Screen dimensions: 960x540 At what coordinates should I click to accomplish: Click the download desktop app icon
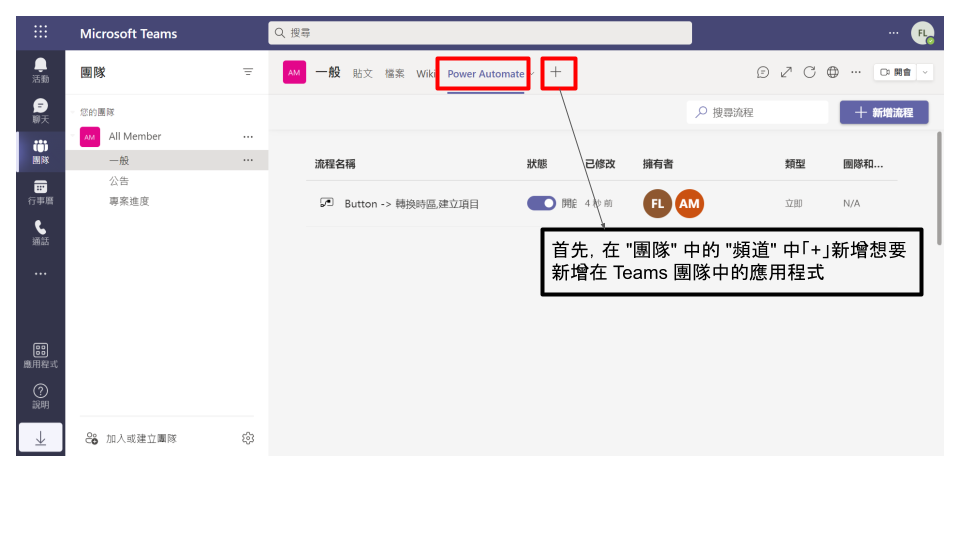[x=40, y=438]
